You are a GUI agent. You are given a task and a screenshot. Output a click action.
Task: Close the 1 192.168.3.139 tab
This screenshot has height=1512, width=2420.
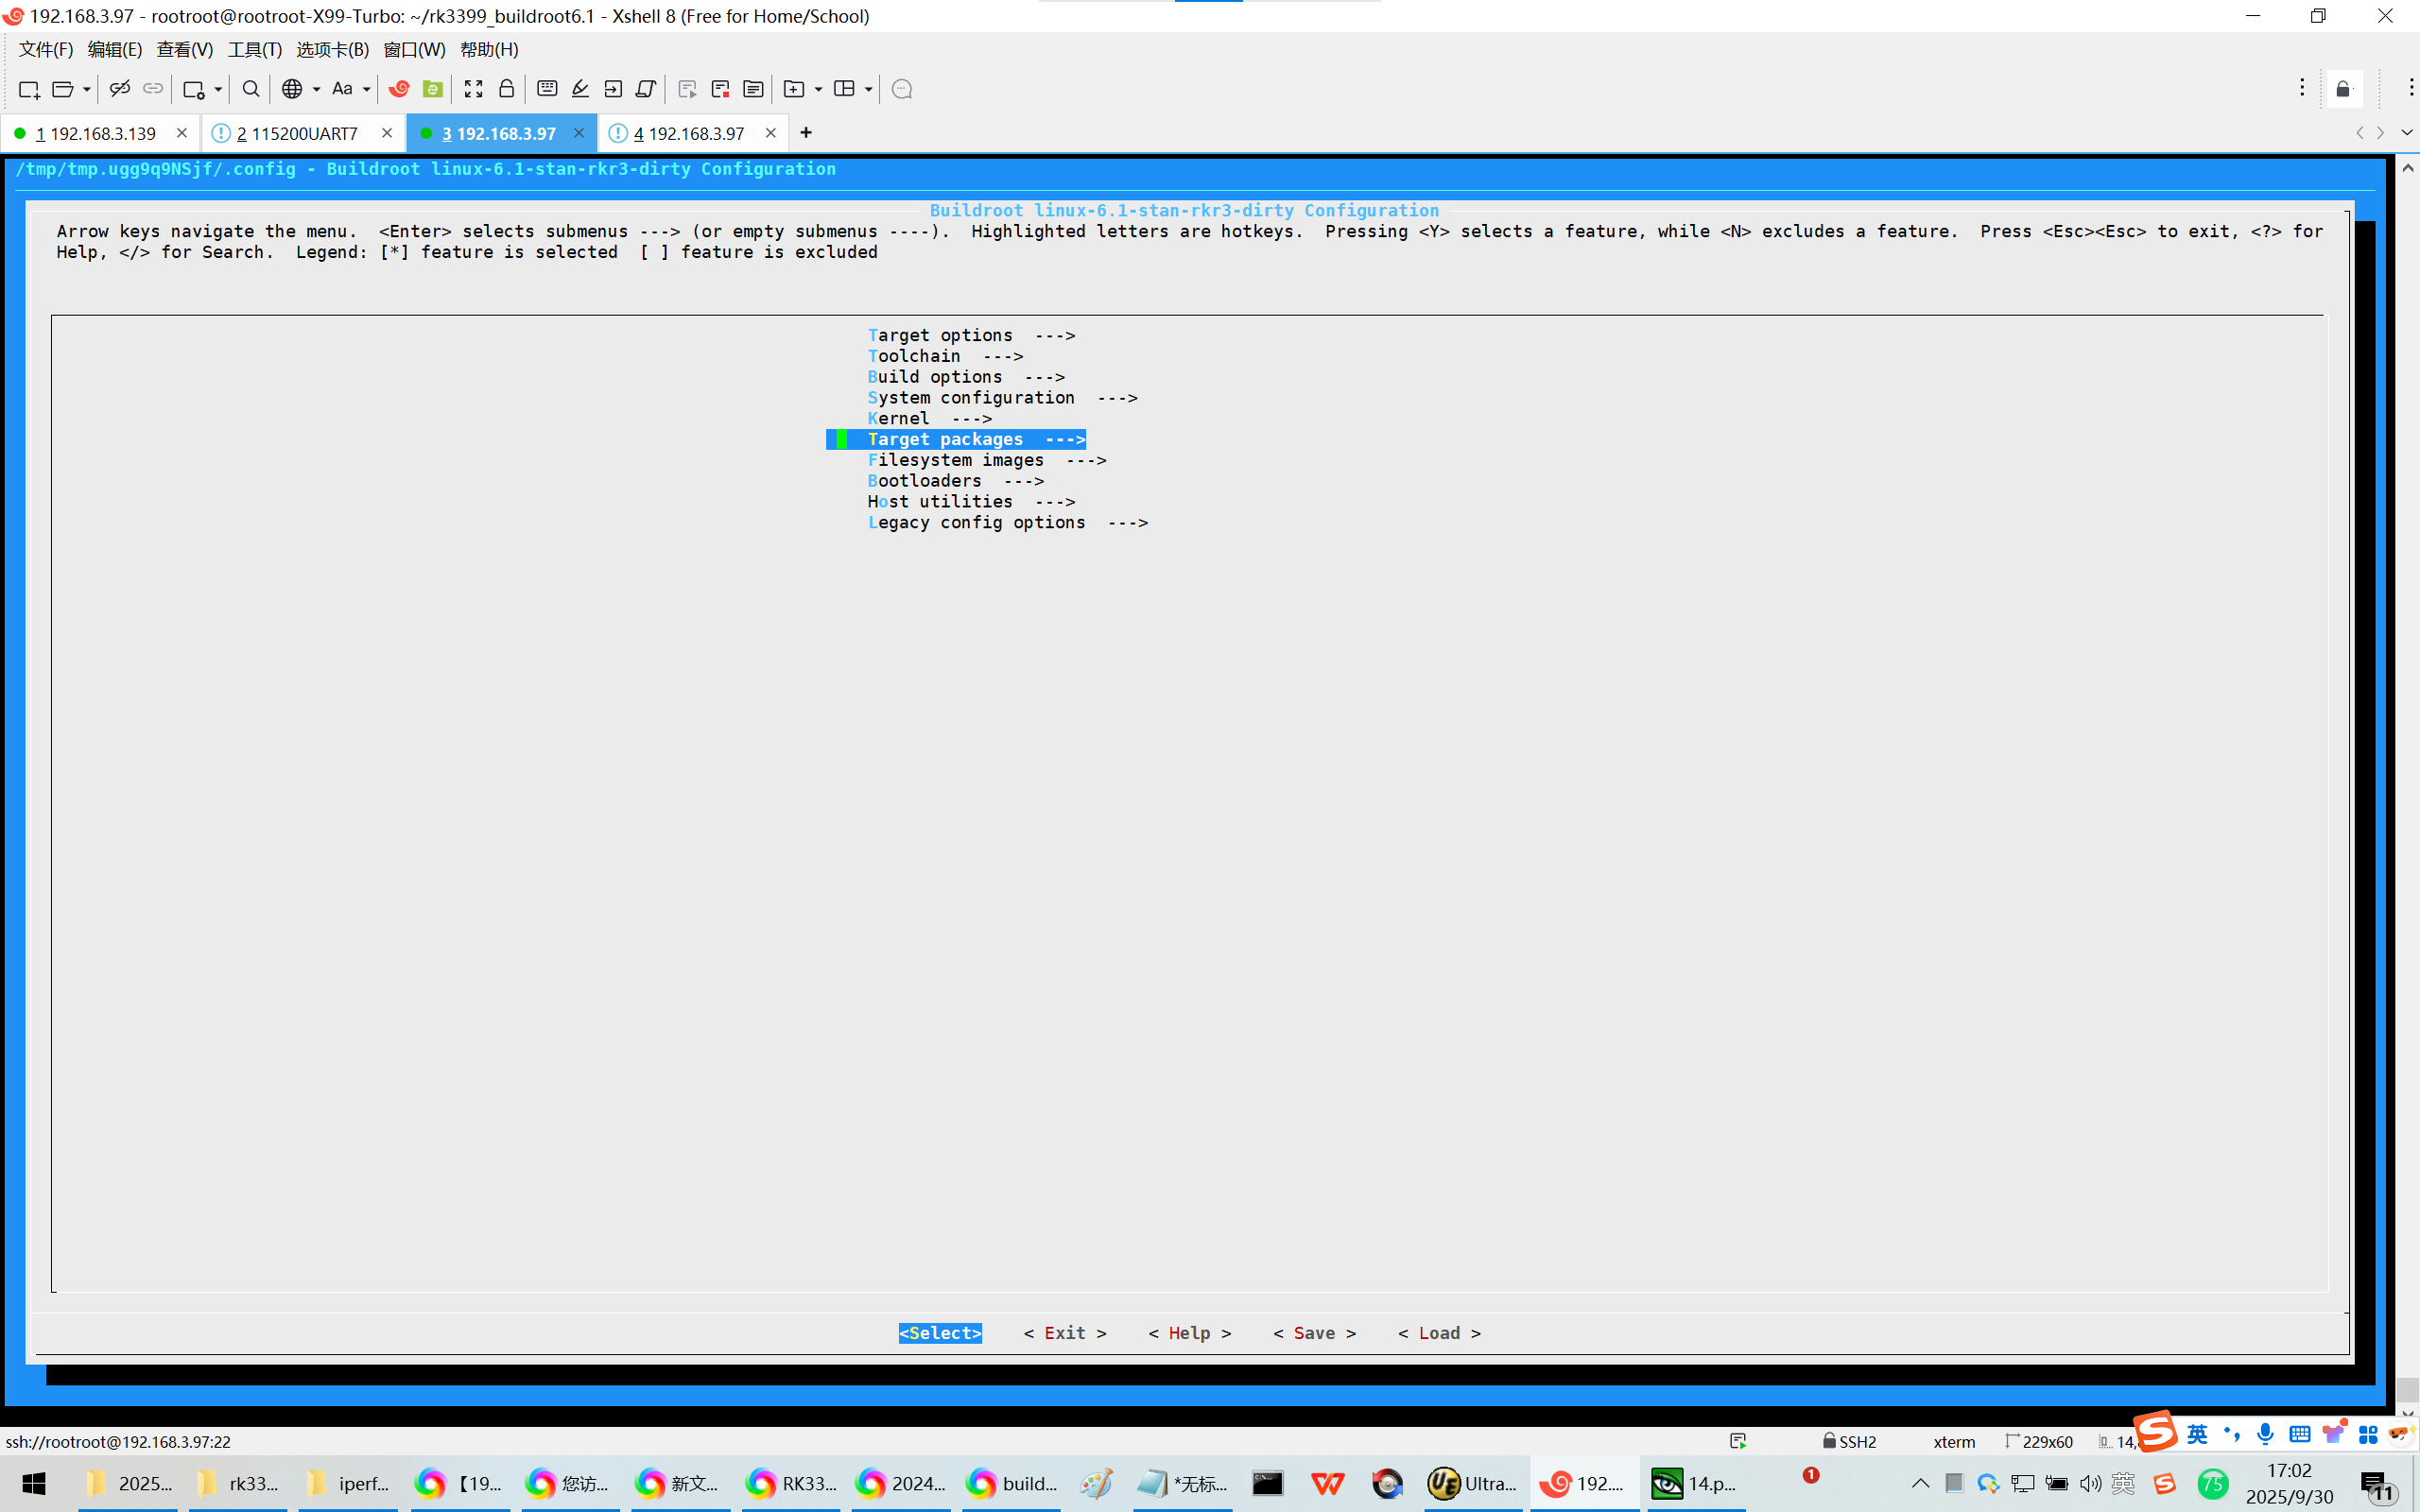(x=181, y=133)
